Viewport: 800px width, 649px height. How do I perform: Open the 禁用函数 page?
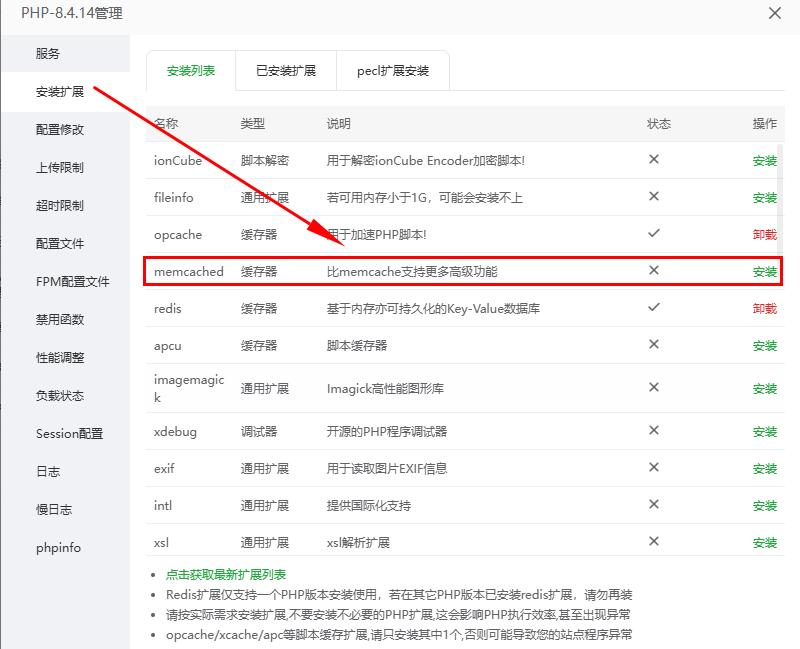[63, 320]
